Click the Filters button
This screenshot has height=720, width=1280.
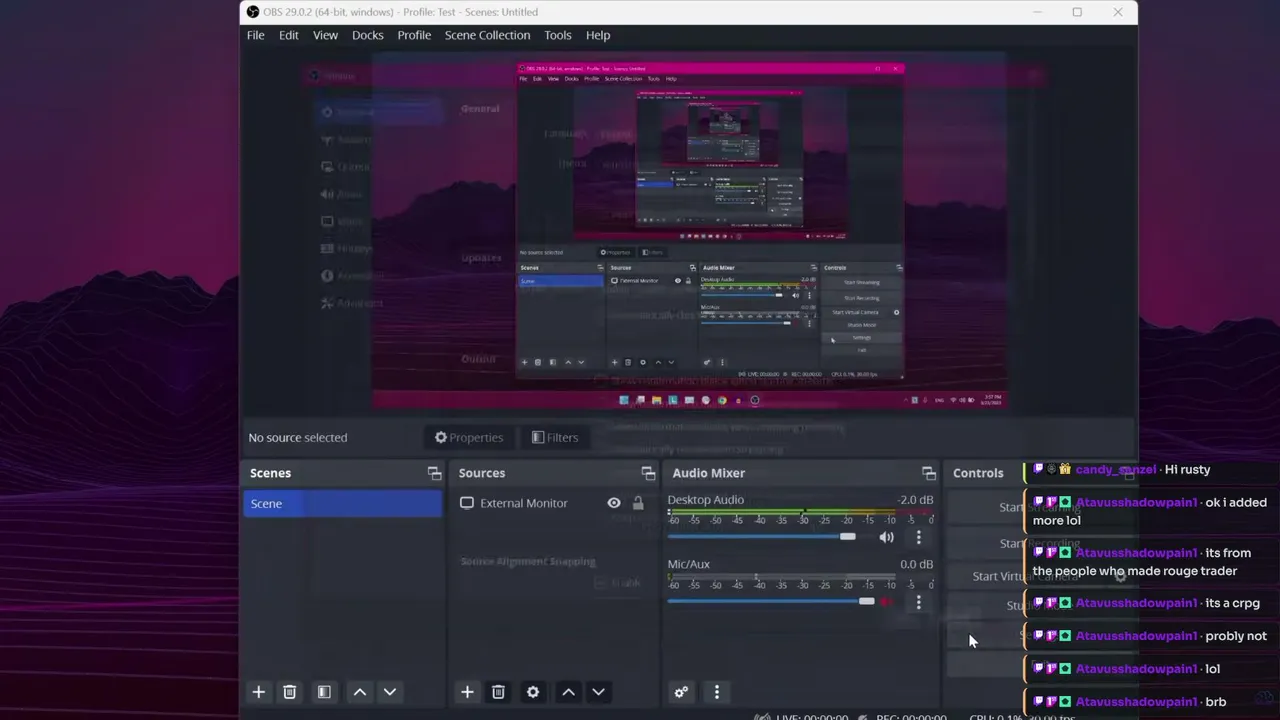click(555, 437)
